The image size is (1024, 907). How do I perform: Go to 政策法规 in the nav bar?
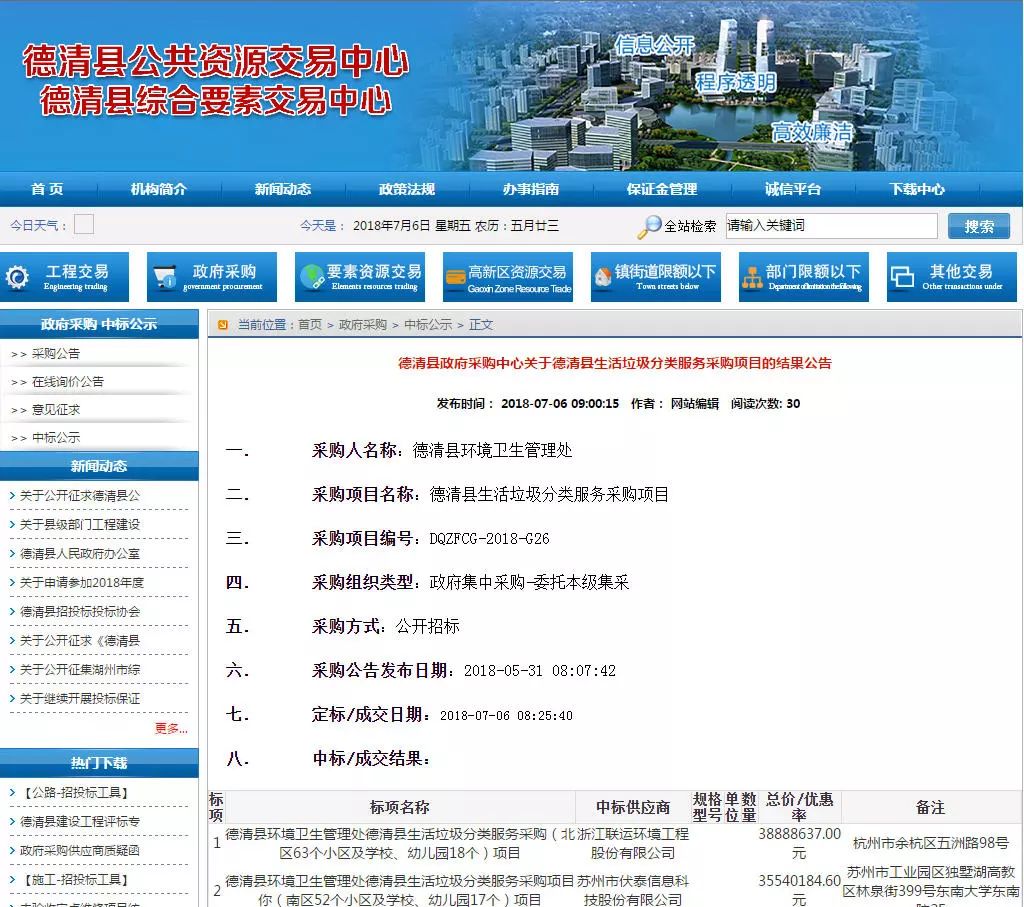[406, 189]
